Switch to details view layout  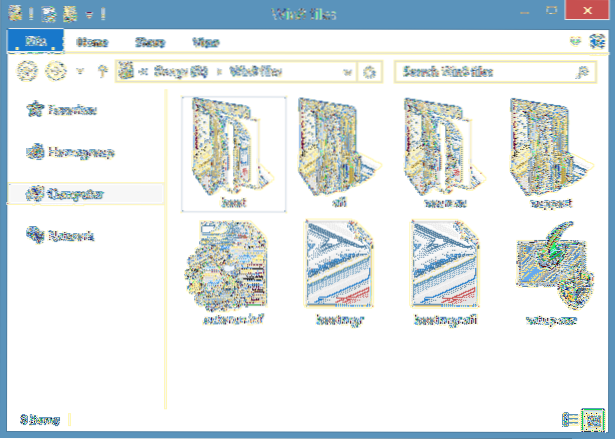coord(570,418)
